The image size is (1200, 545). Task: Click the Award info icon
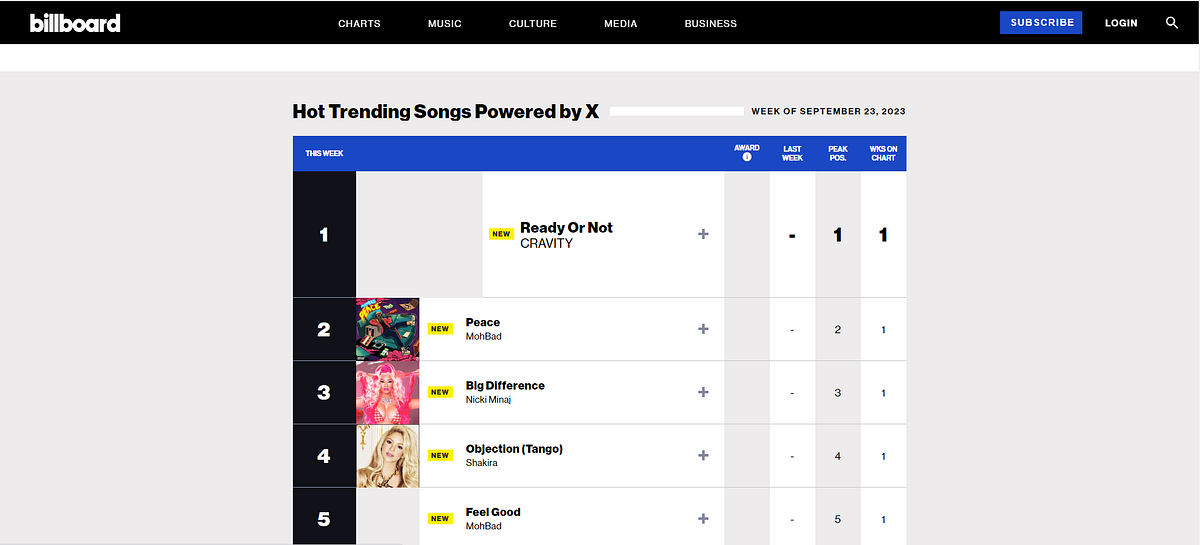click(x=747, y=157)
